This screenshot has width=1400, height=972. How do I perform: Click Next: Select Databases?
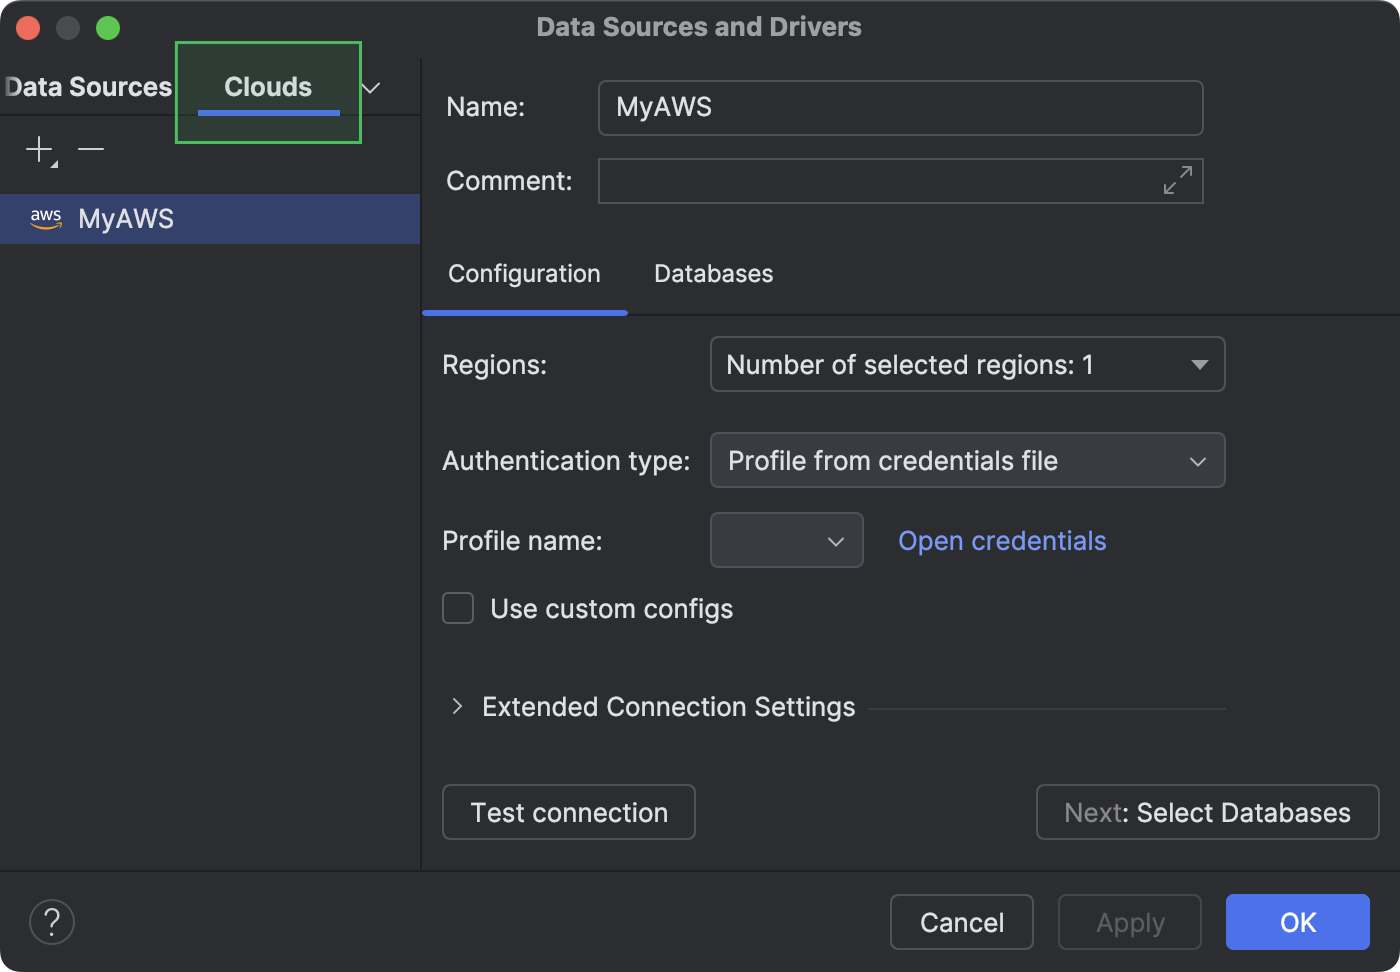point(1206,812)
